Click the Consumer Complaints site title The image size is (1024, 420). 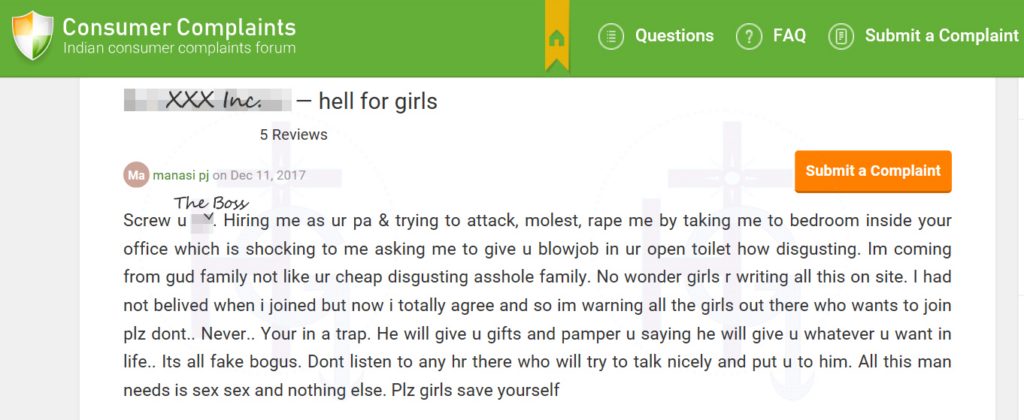click(179, 27)
